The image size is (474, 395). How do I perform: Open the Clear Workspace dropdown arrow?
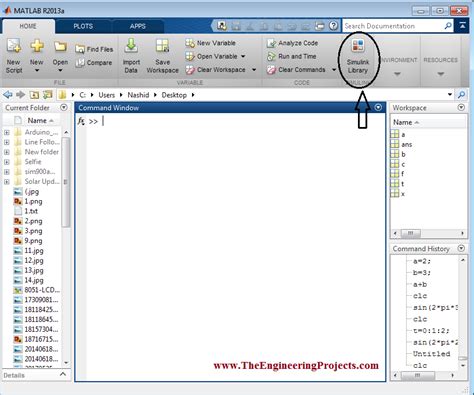coord(254,70)
